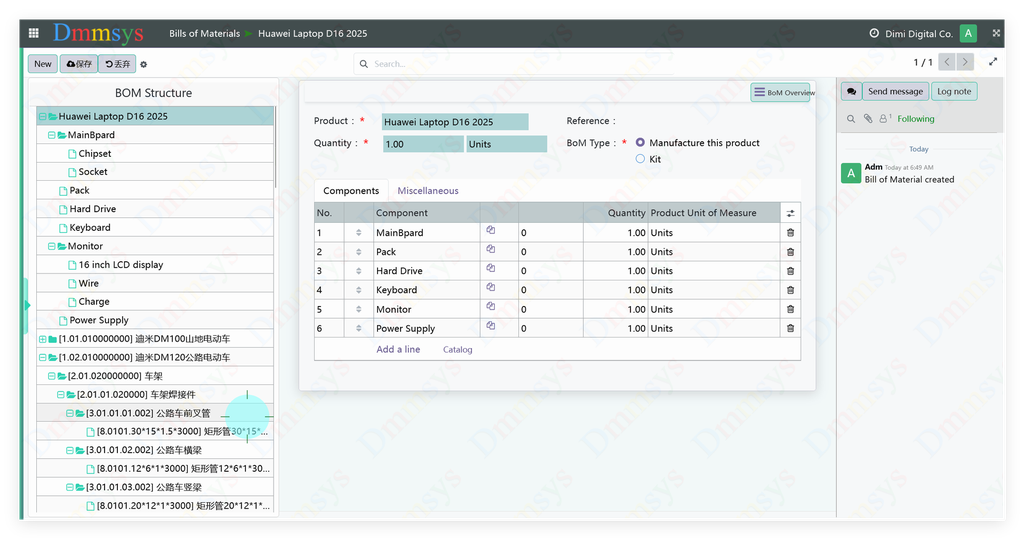Go to the previous record arrow

(x=947, y=62)
